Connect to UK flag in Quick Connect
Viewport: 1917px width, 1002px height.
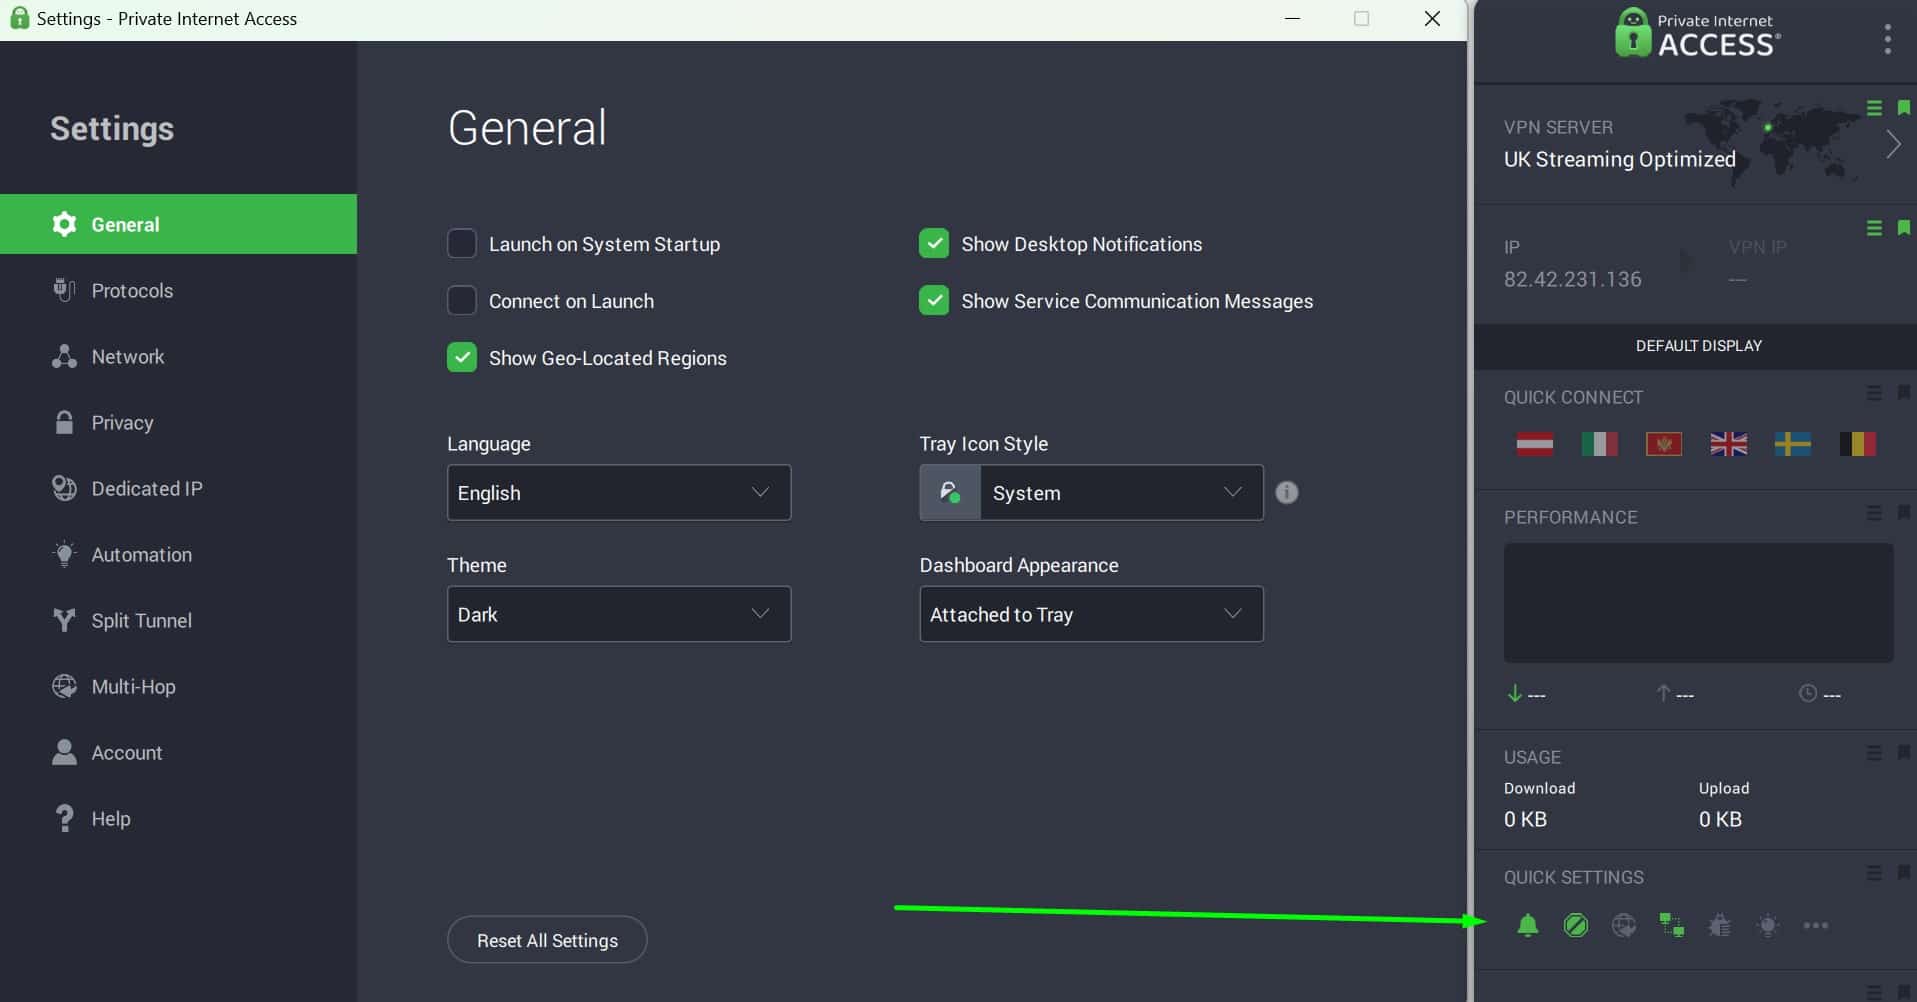click(1728, 444)
